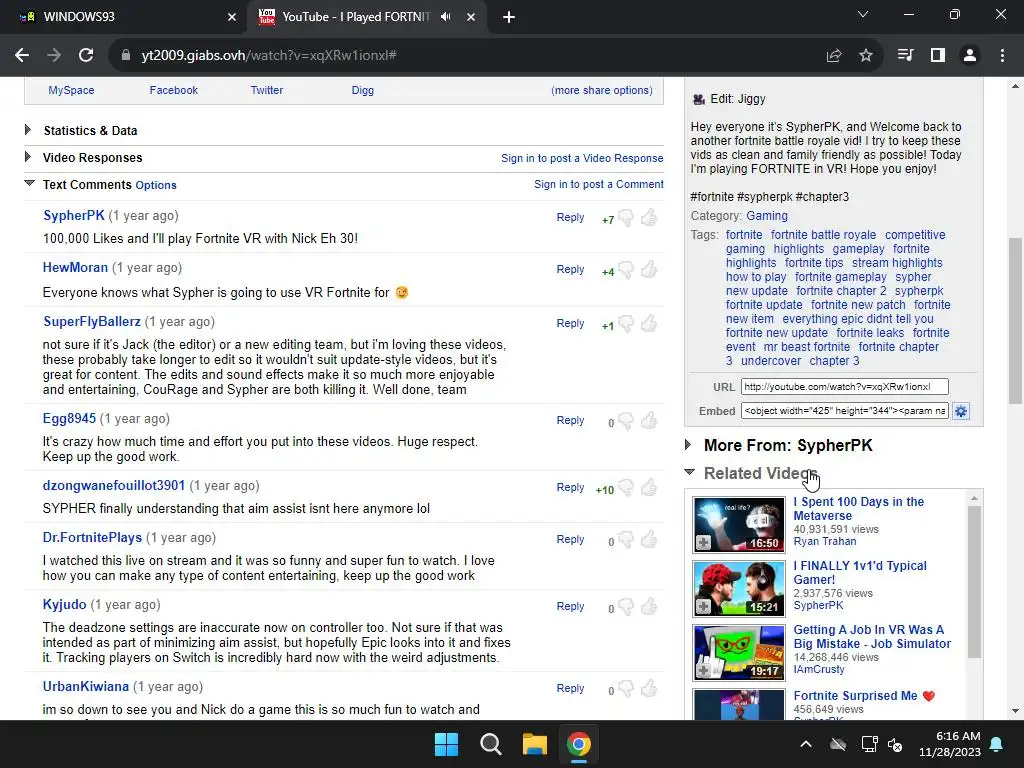The image size is (1024, 768).
Task: Thumbs down Kyjudo's comment
Action: (x=626, y=608)
